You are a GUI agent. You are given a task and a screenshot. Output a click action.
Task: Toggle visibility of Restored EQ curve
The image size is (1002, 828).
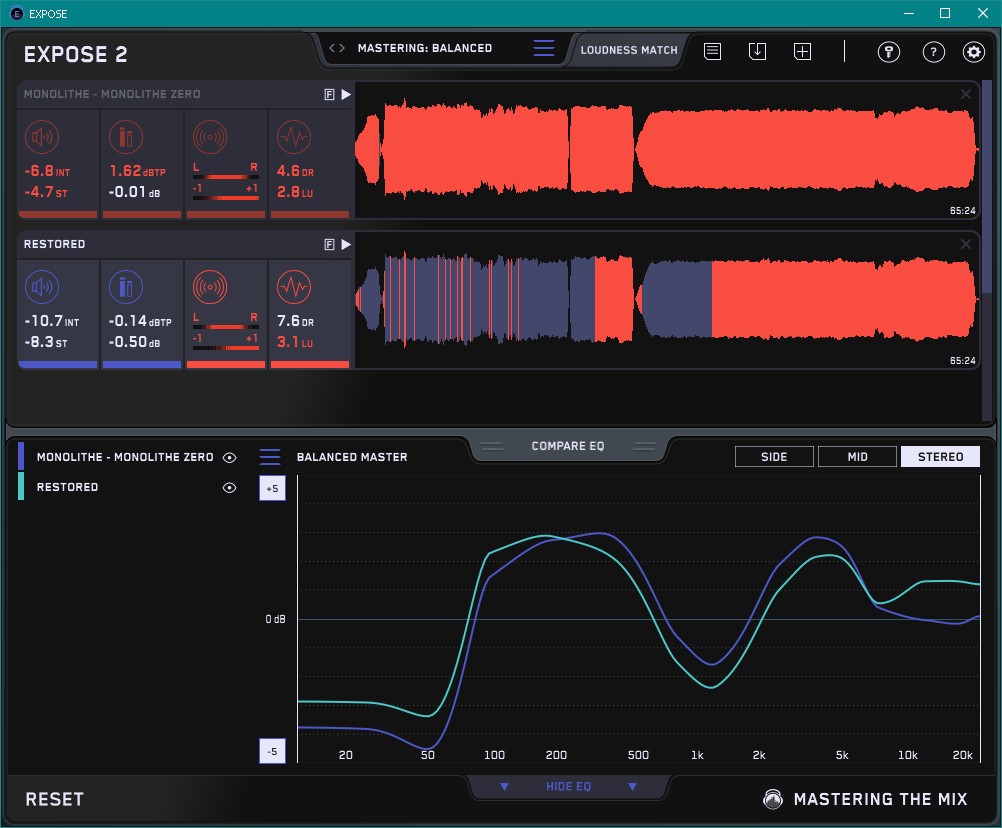point(230,487)
